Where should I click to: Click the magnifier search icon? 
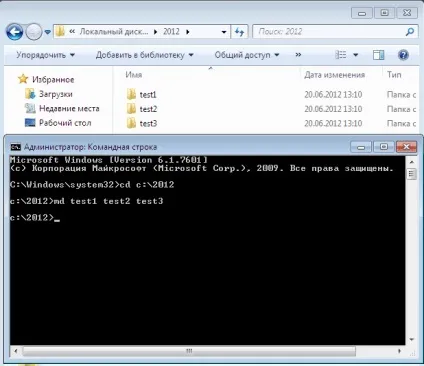pos(410,32)
